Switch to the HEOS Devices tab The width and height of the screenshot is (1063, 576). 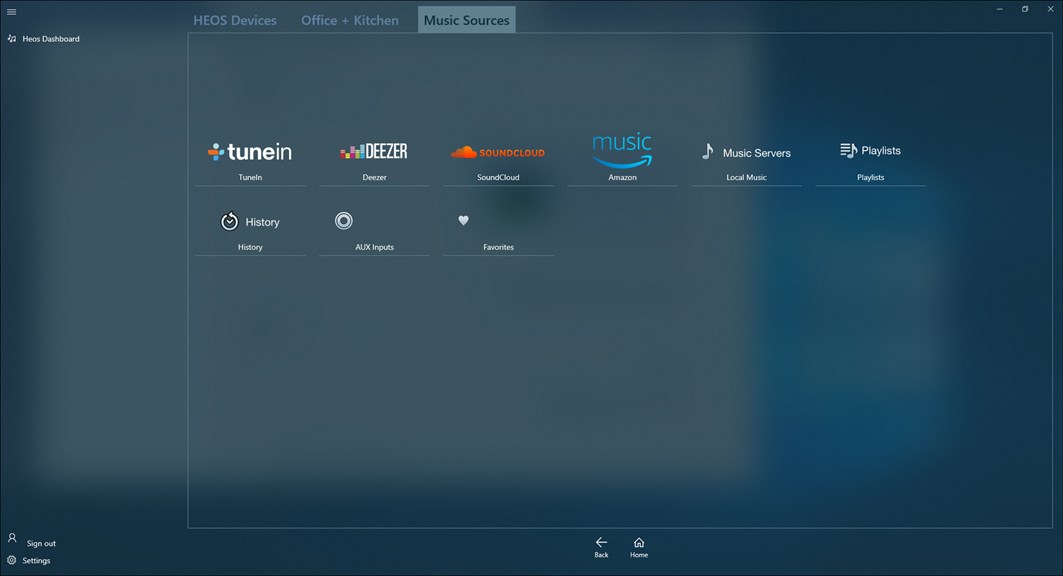pyautogui.click(x=235, y=20)
